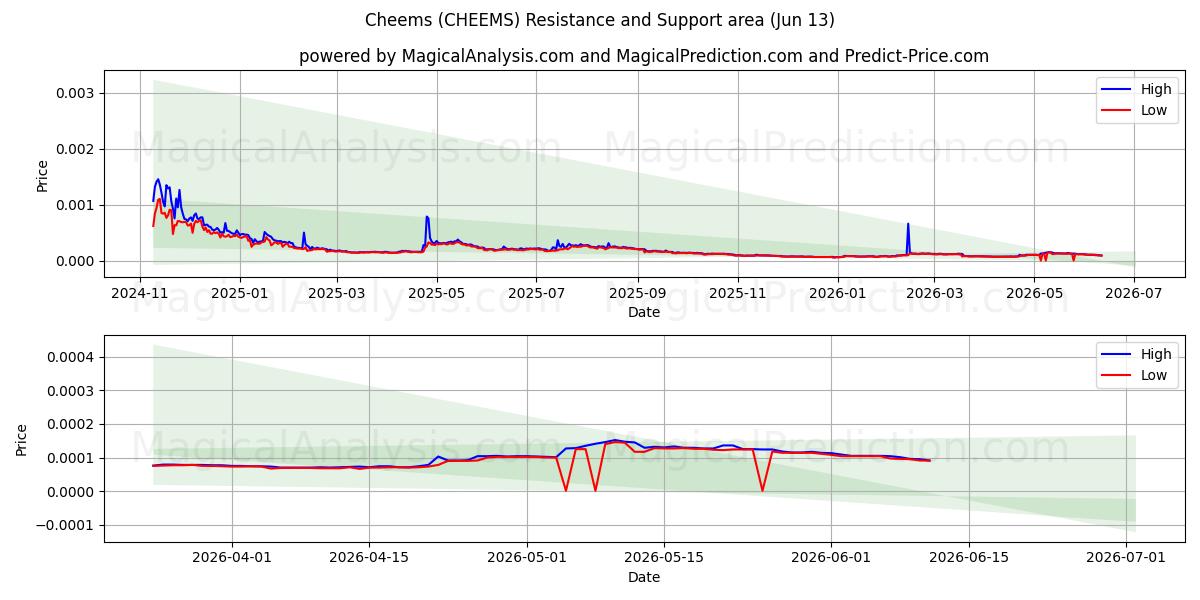Click the '2026-06-01' x-axis label
Screen dimensions: 1200x600
(x=832, y=558)
